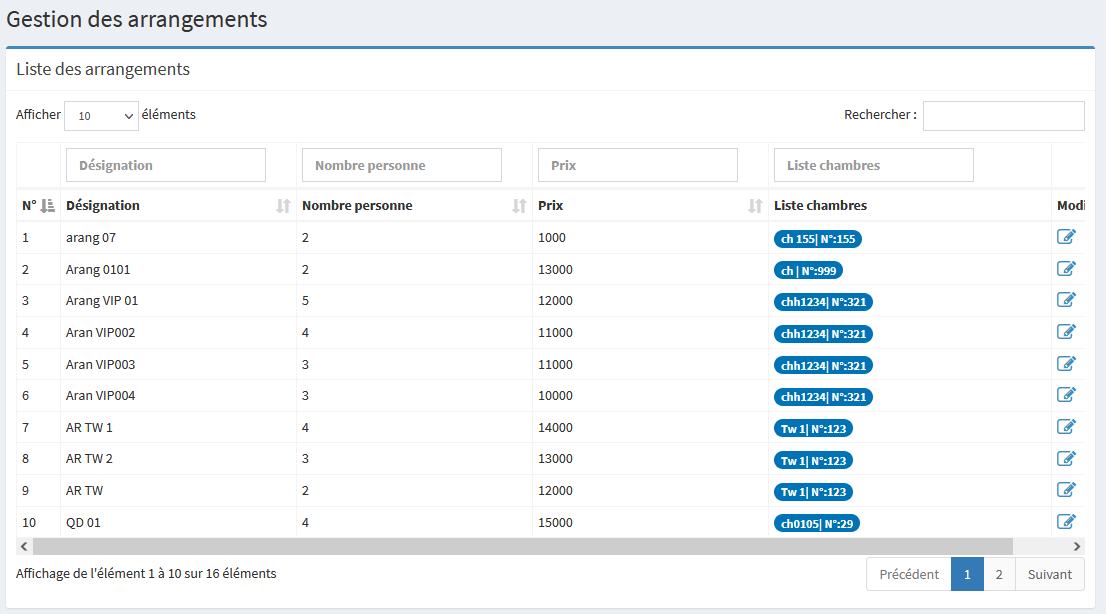Open edit icon for Aran VIP003

tap(1066, 363)
